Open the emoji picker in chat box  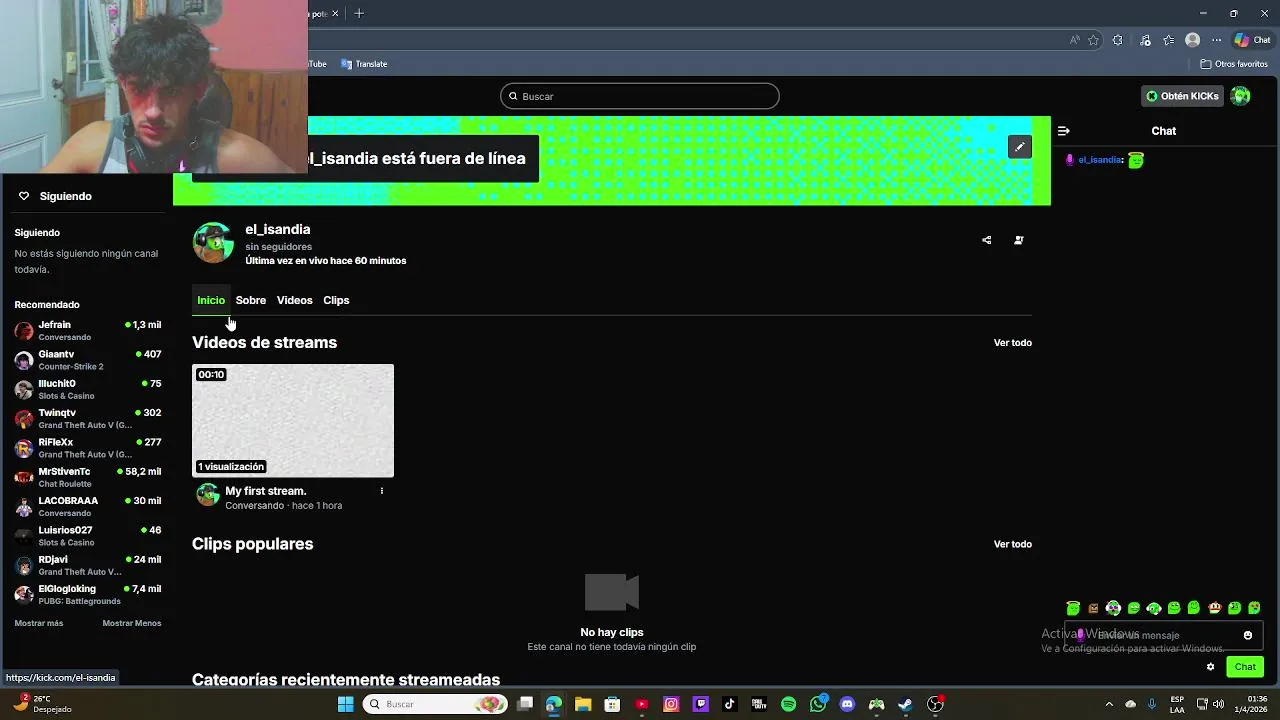(x=1248, y=635)
